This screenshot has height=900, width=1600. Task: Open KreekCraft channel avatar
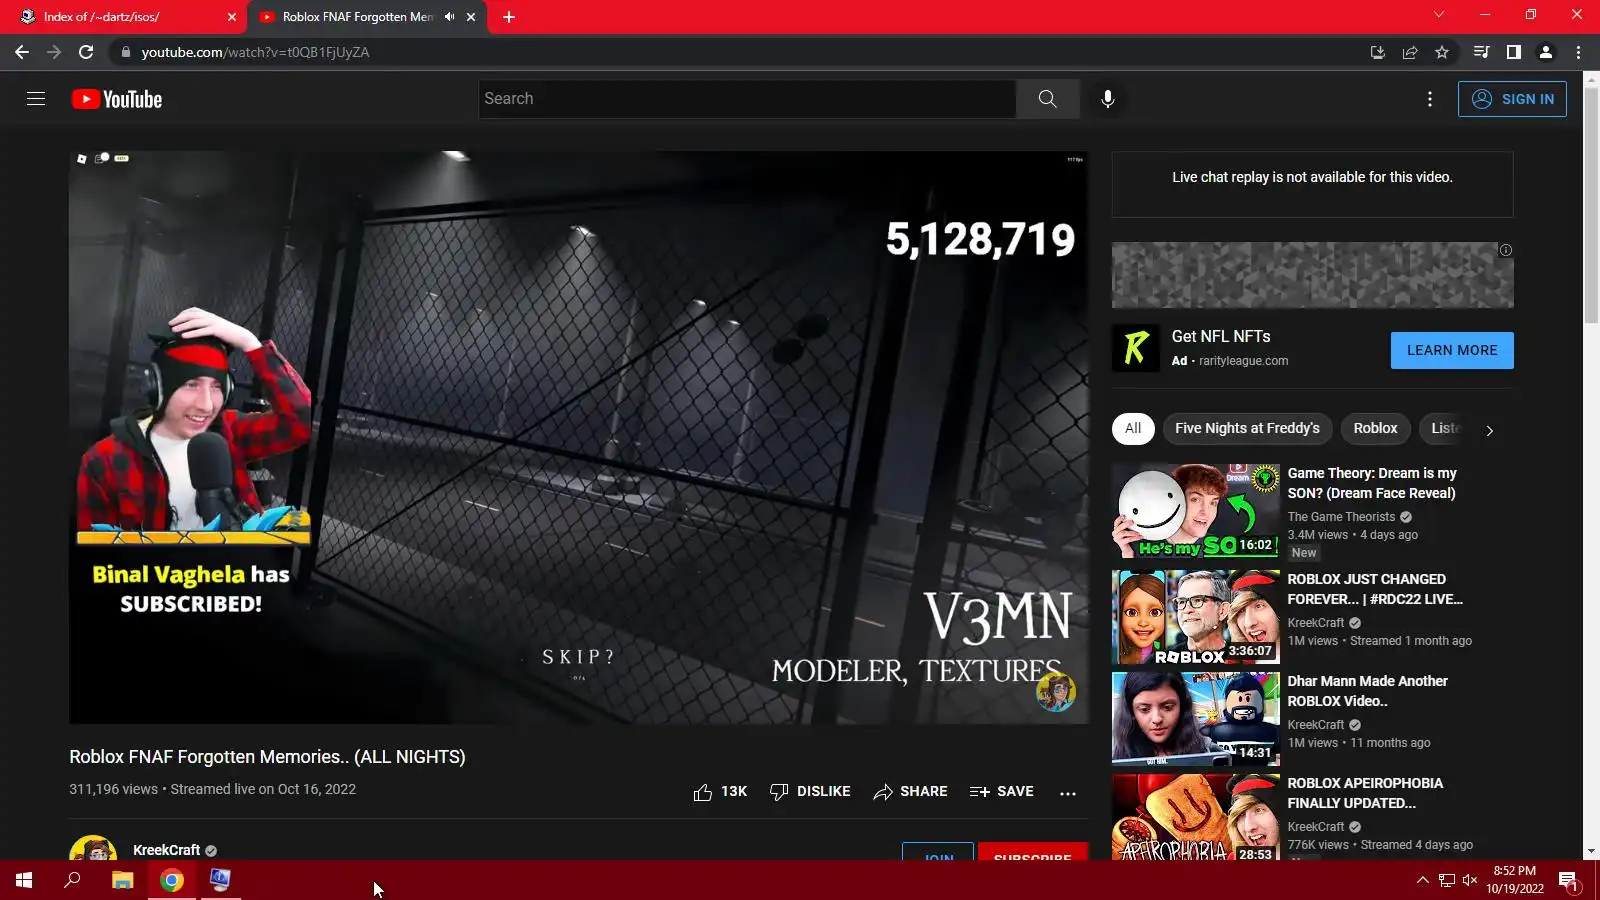pos(93,848)
